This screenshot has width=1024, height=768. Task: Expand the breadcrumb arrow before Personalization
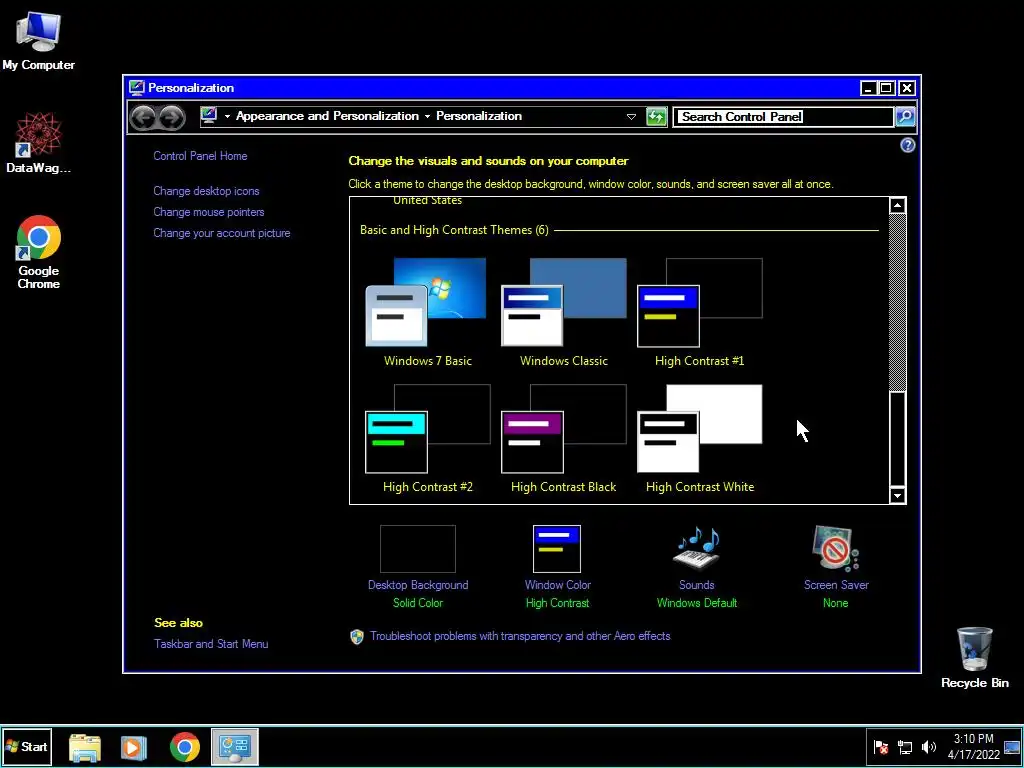427,116
